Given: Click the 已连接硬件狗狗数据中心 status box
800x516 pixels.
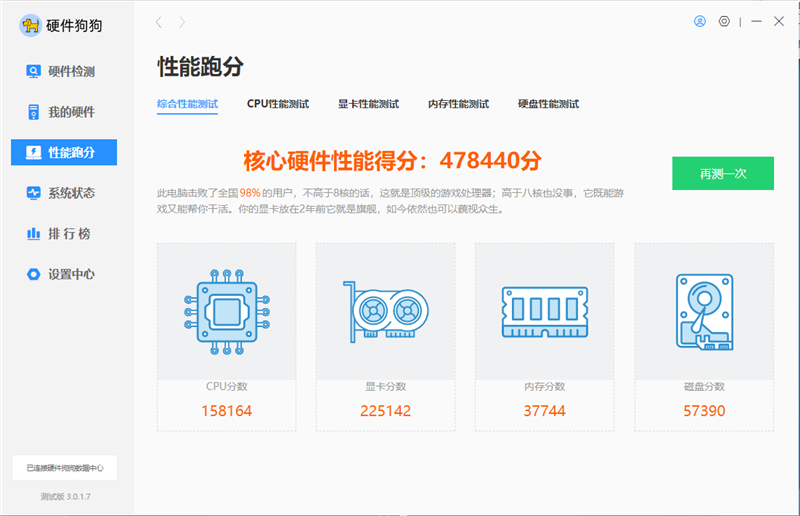Looking at the screenshot, I should tap(65, 468).
